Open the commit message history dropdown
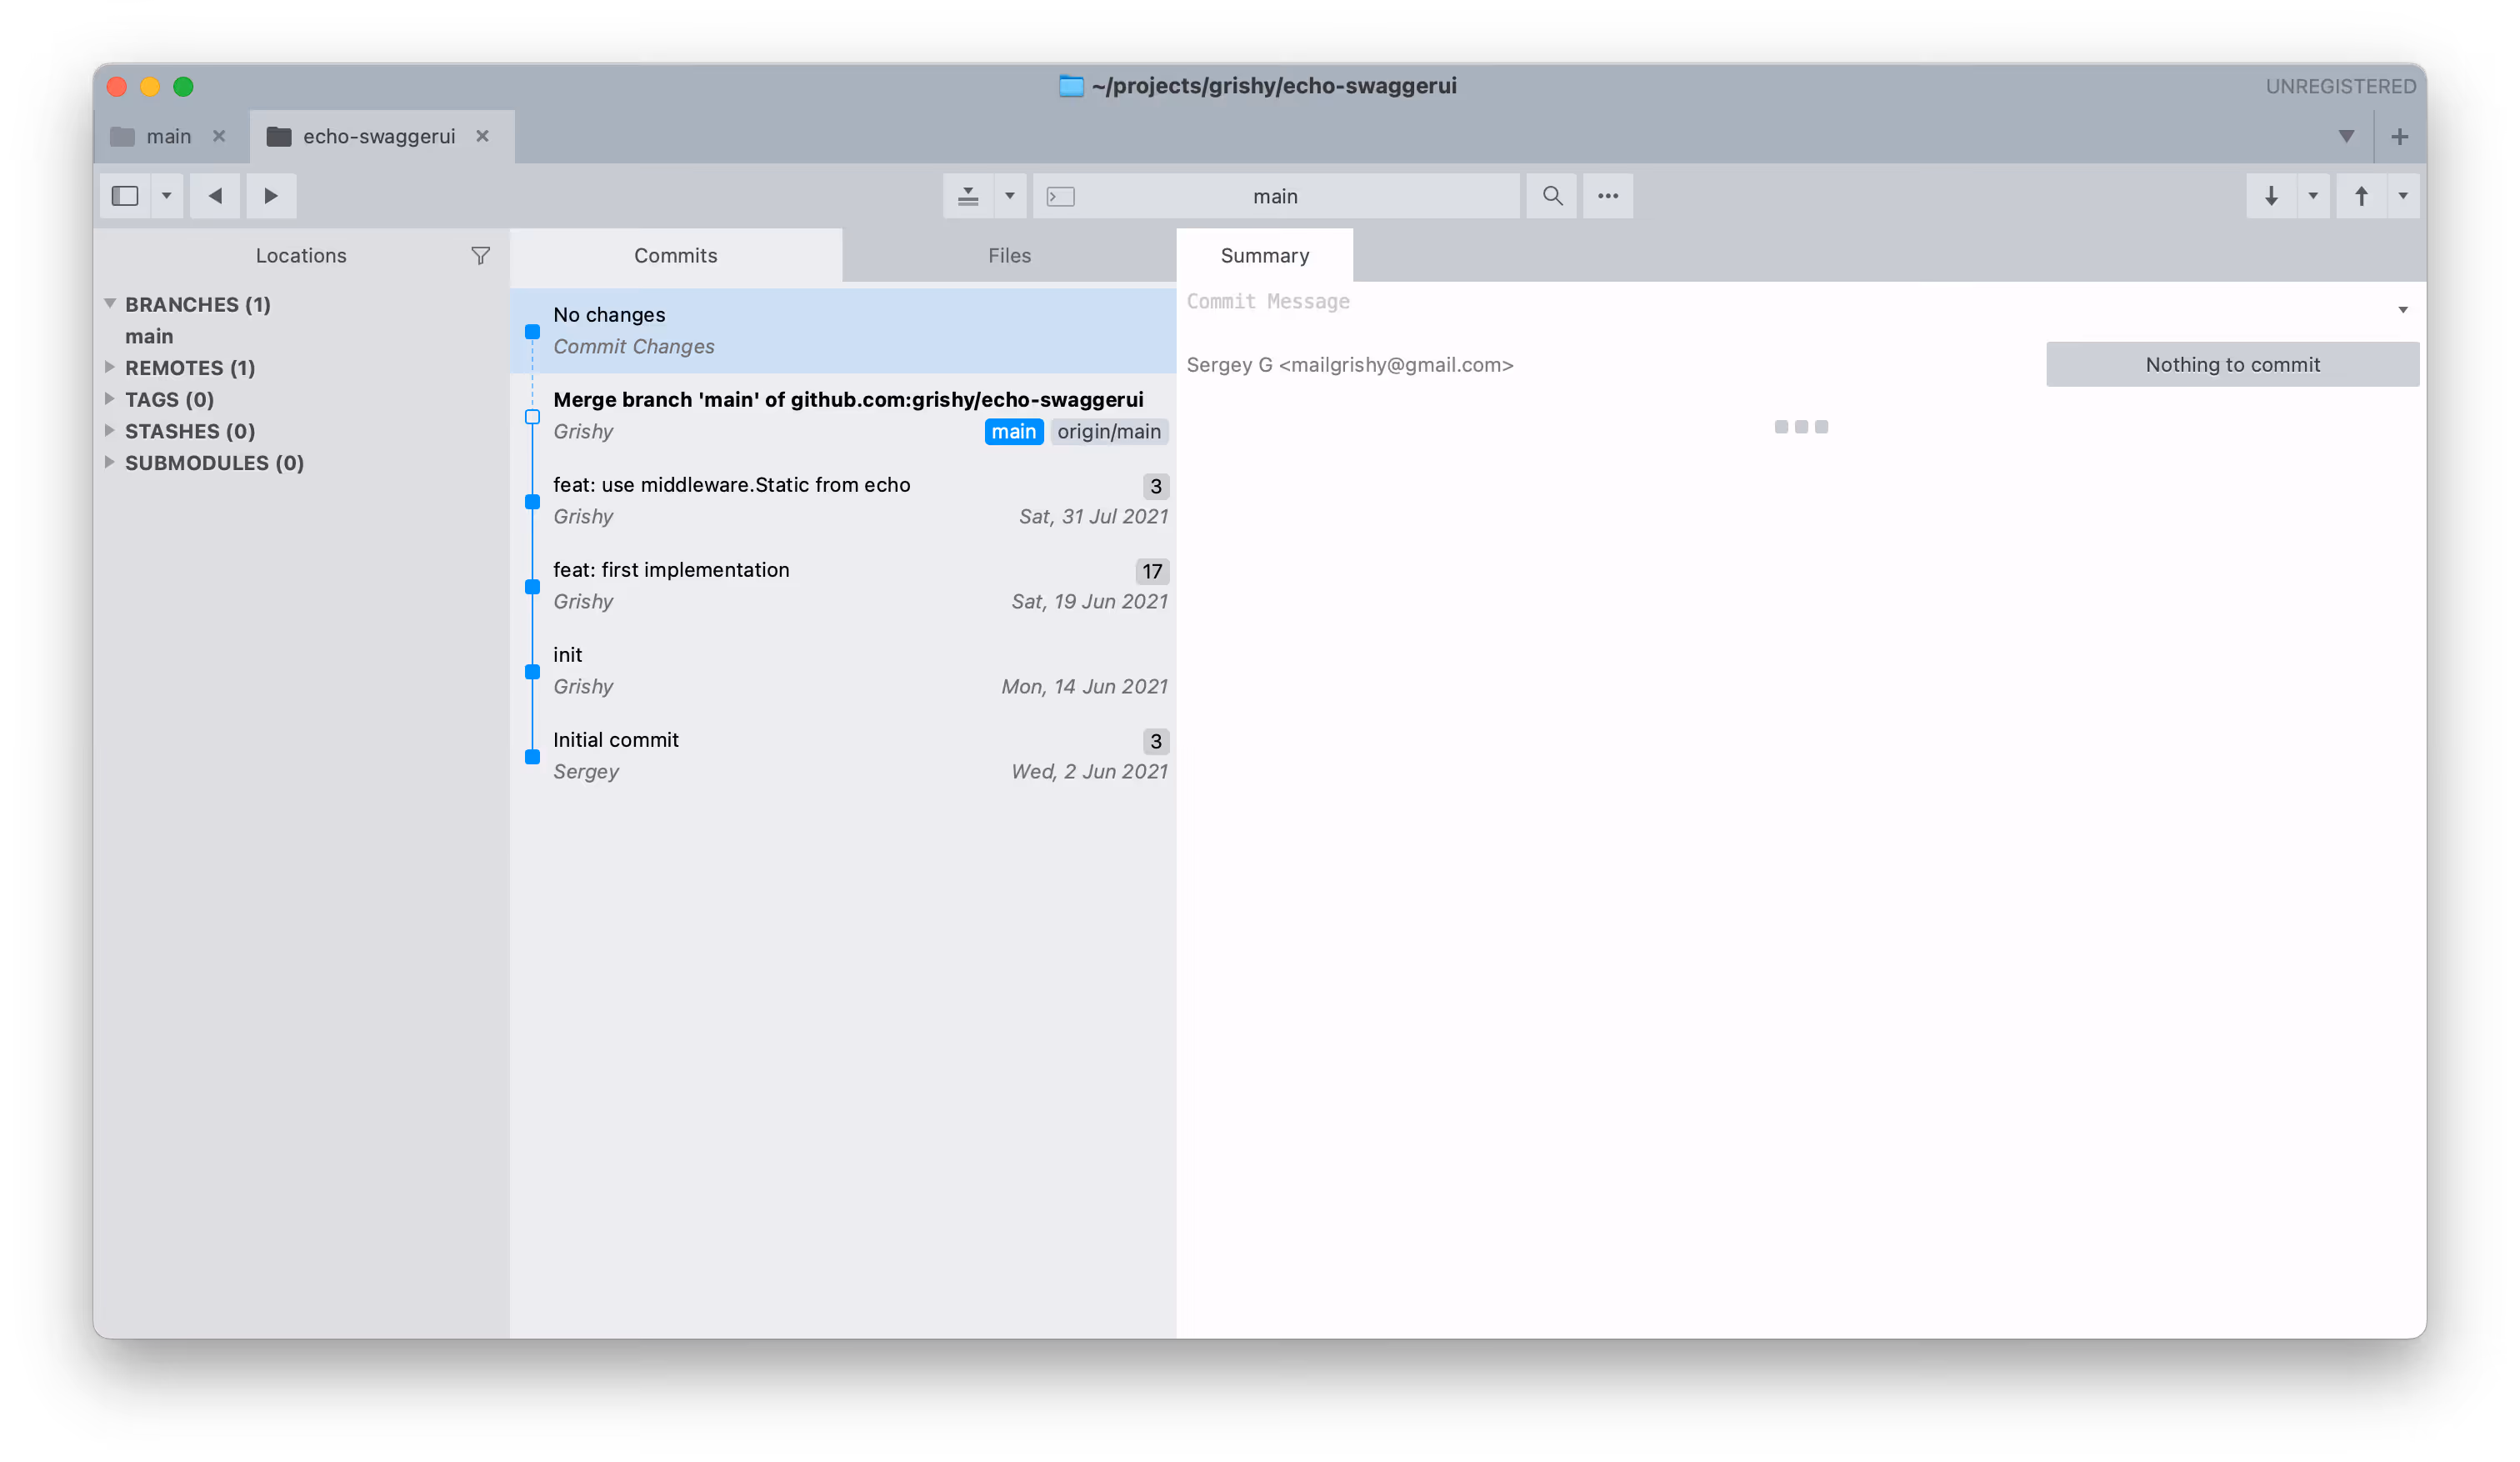The width and height of the screenshot is (2520, 1462). pos(2402,310)
